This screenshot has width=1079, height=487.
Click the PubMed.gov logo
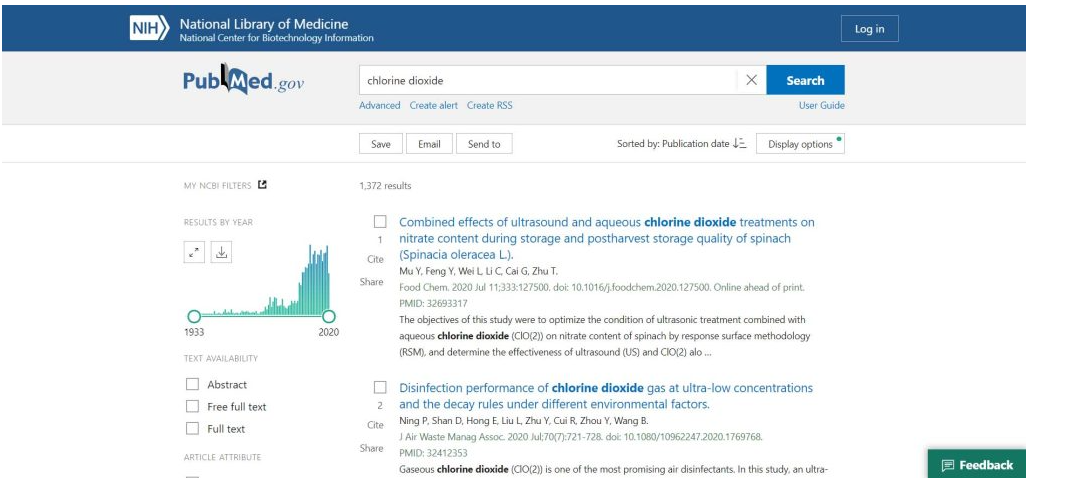click(243, 81)
